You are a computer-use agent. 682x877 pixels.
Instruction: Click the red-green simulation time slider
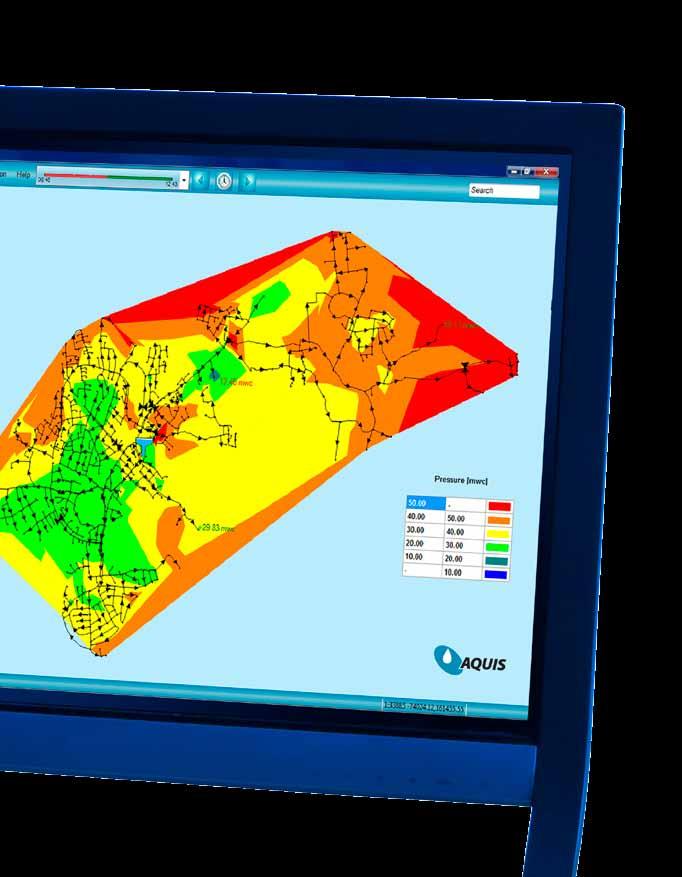pos(108,177)
